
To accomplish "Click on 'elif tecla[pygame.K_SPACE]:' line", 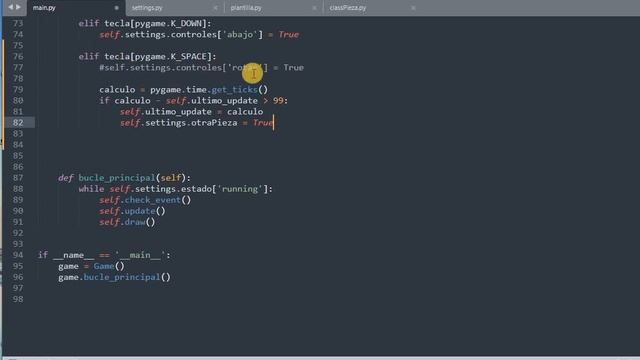I will click(x=147, y=56).
